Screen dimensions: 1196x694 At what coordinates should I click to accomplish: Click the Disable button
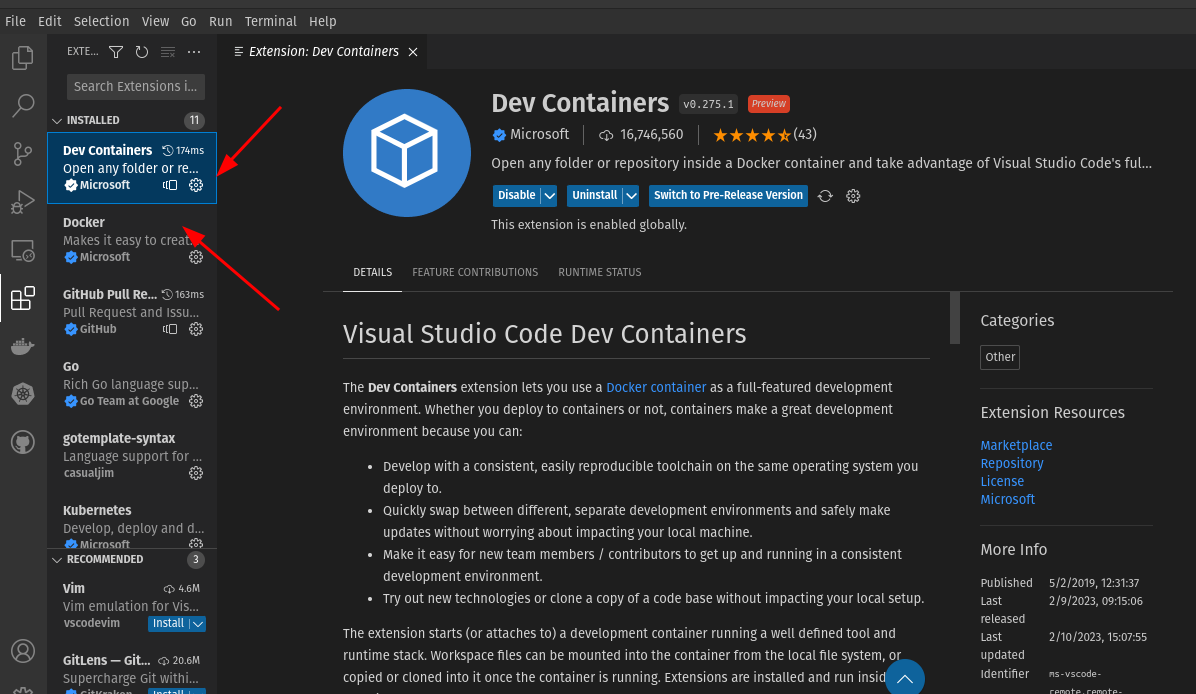516,196
